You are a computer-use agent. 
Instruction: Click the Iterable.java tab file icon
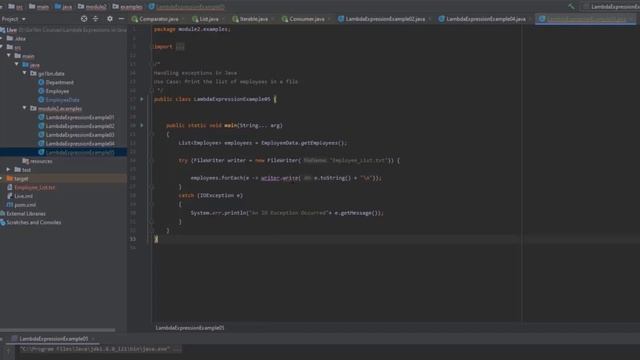pyautogui.click(x=235, y=19)
